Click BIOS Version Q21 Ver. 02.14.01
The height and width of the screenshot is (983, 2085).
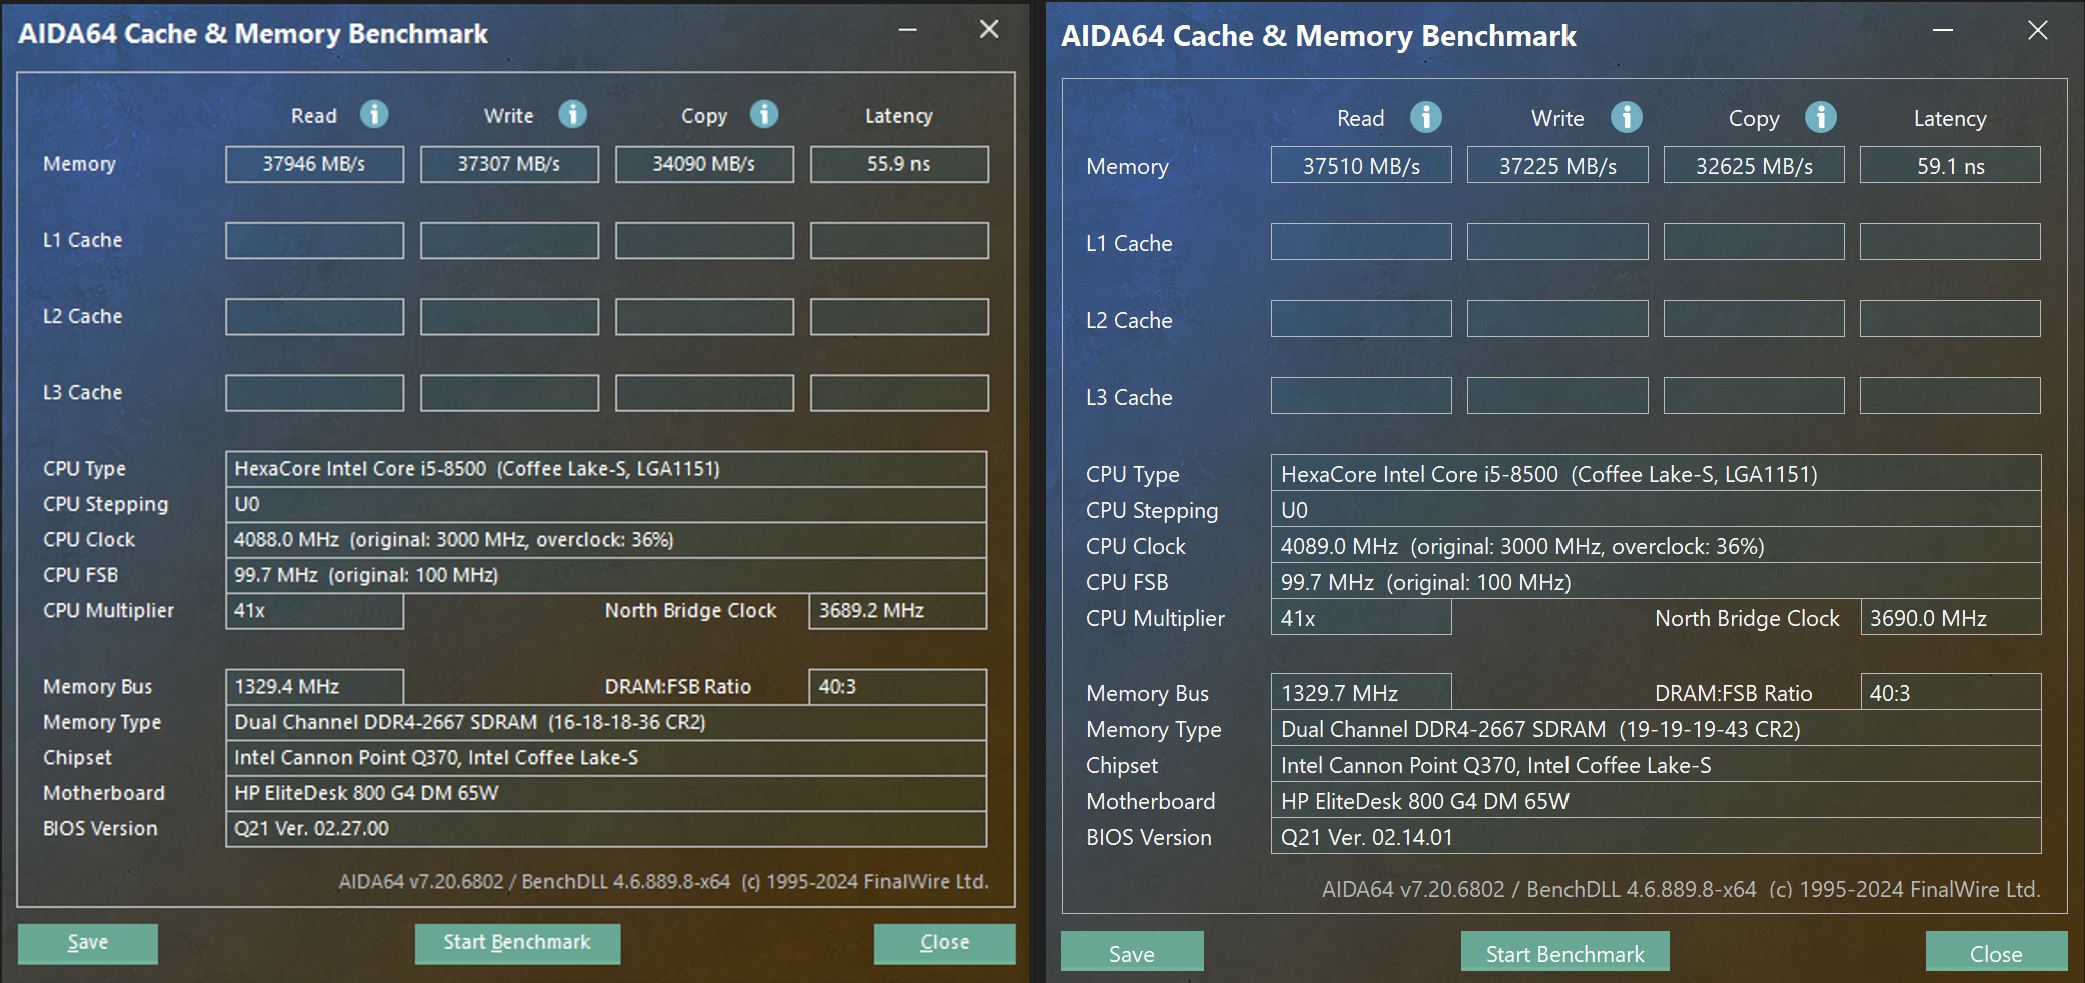pyautogui.click(x=1656, y=837)
